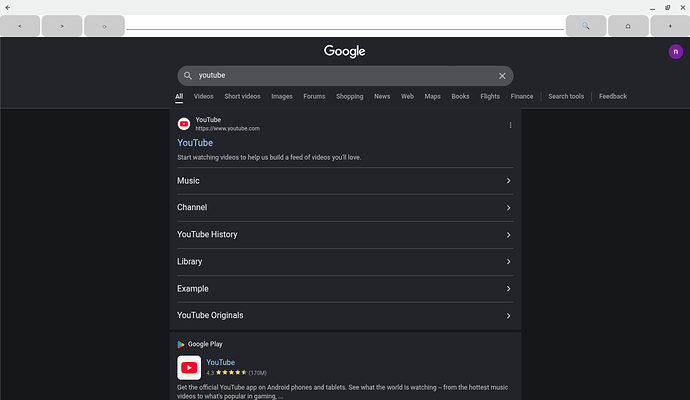Open the YouTube Google Play app link
The width and height of the screenshot is (690, 400).
[x=220, y=363]
